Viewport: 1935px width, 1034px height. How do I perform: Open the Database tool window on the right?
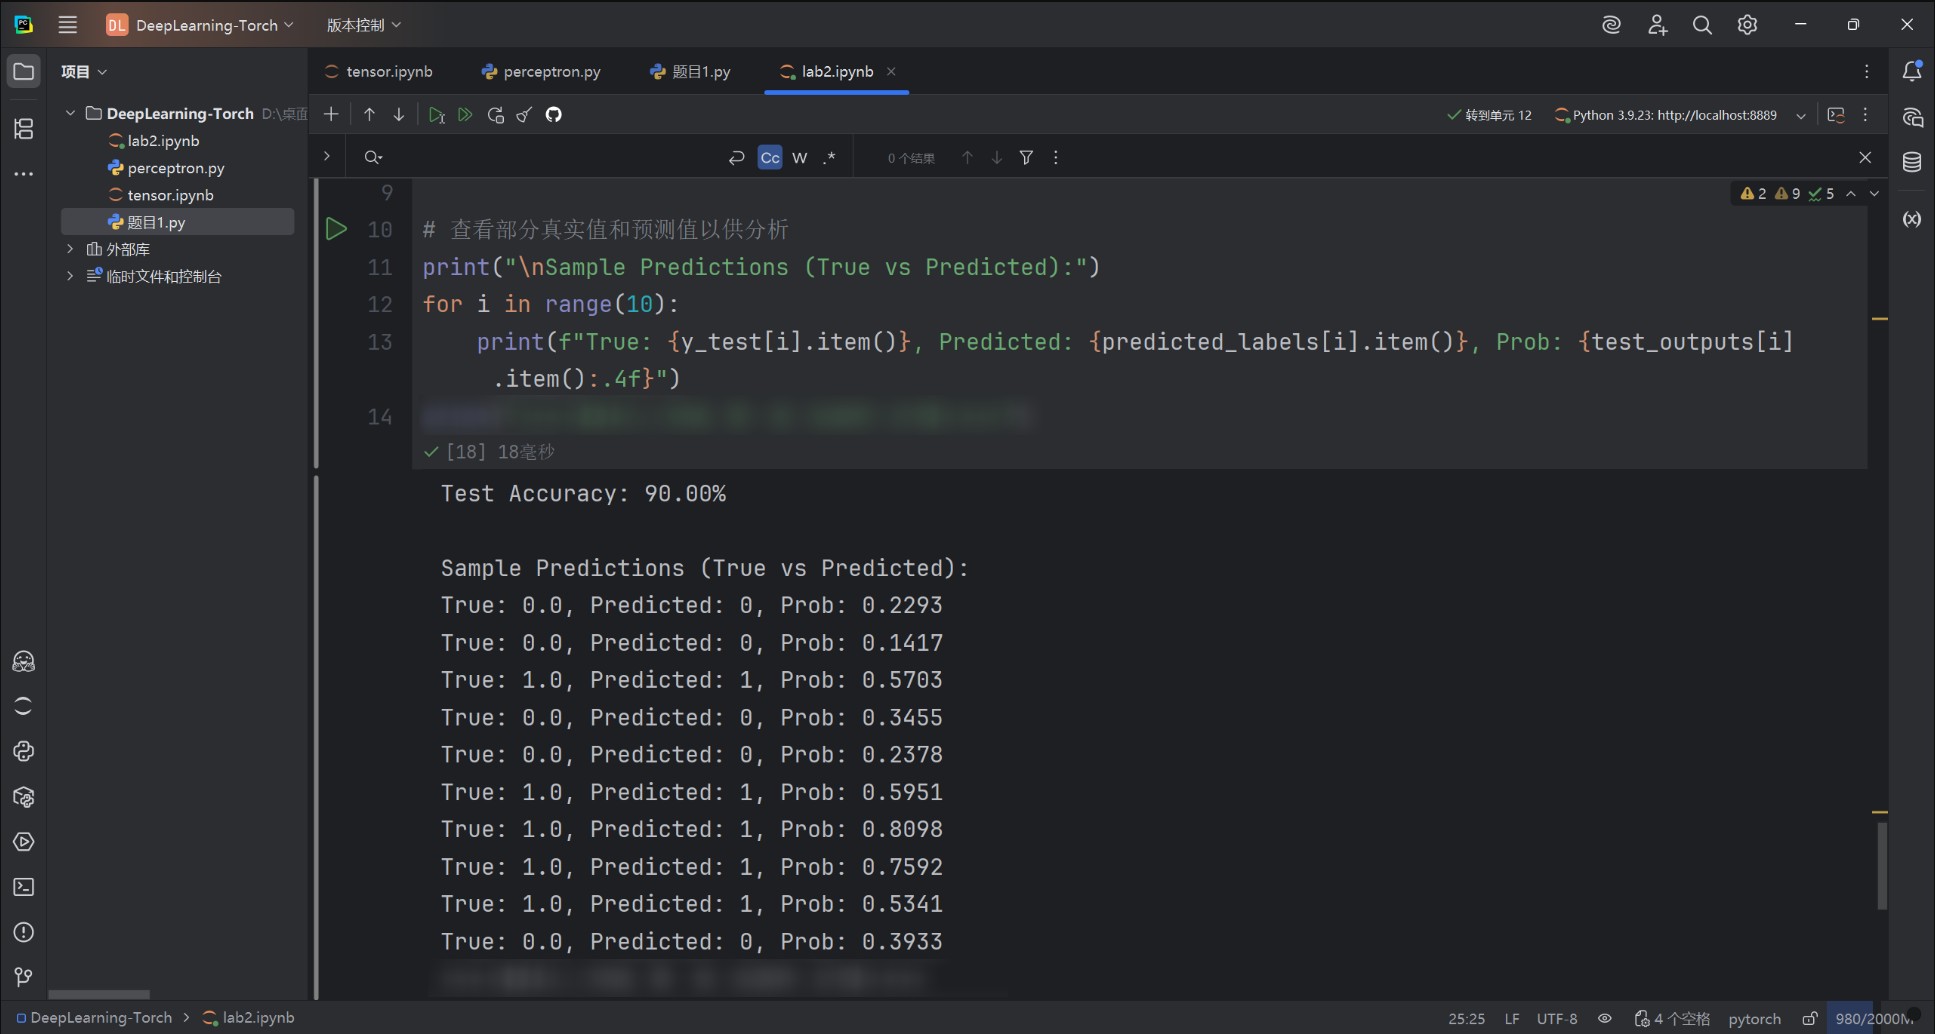(x=1913, y=161)
